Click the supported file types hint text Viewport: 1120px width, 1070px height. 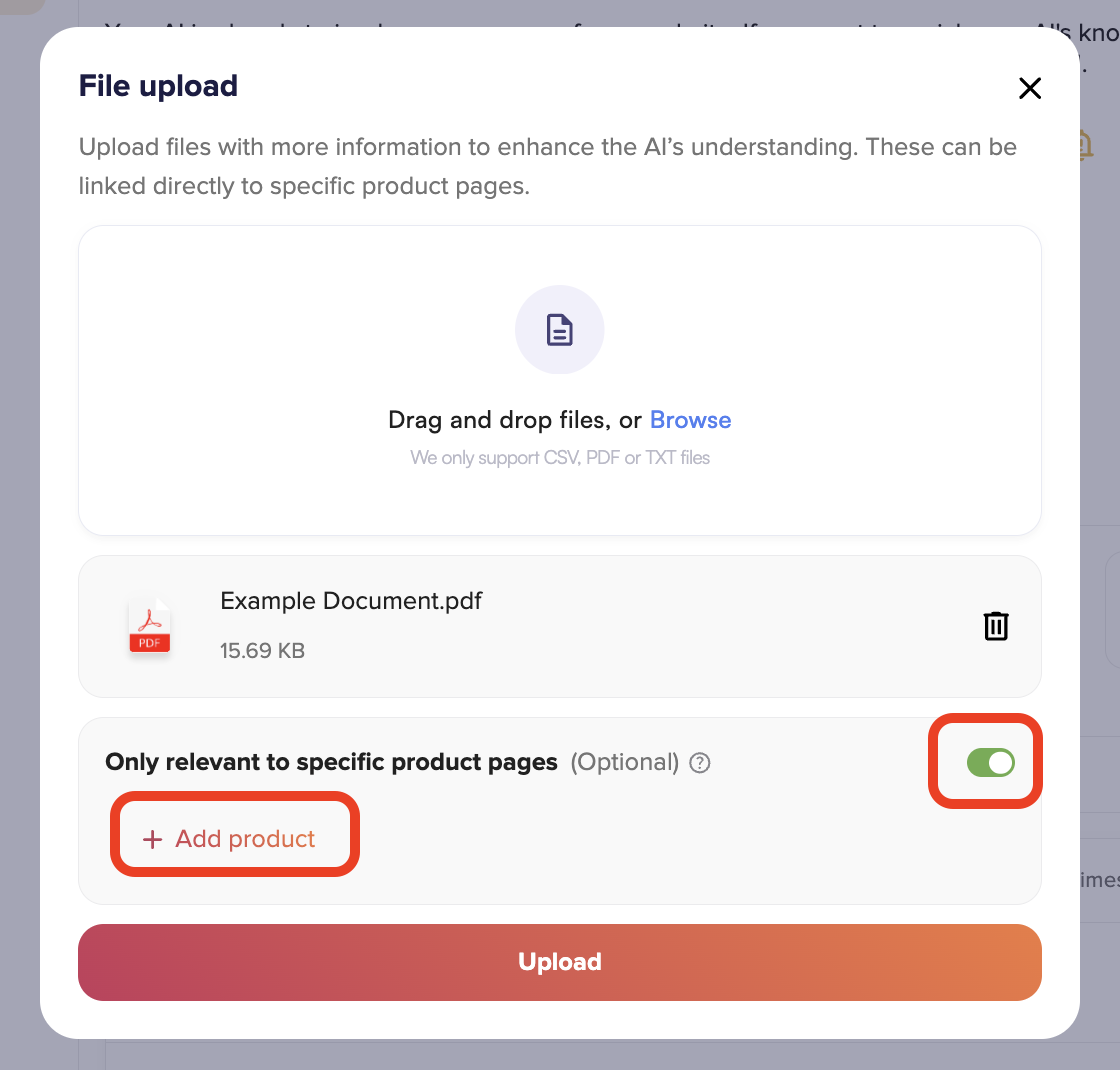[559, 458]
